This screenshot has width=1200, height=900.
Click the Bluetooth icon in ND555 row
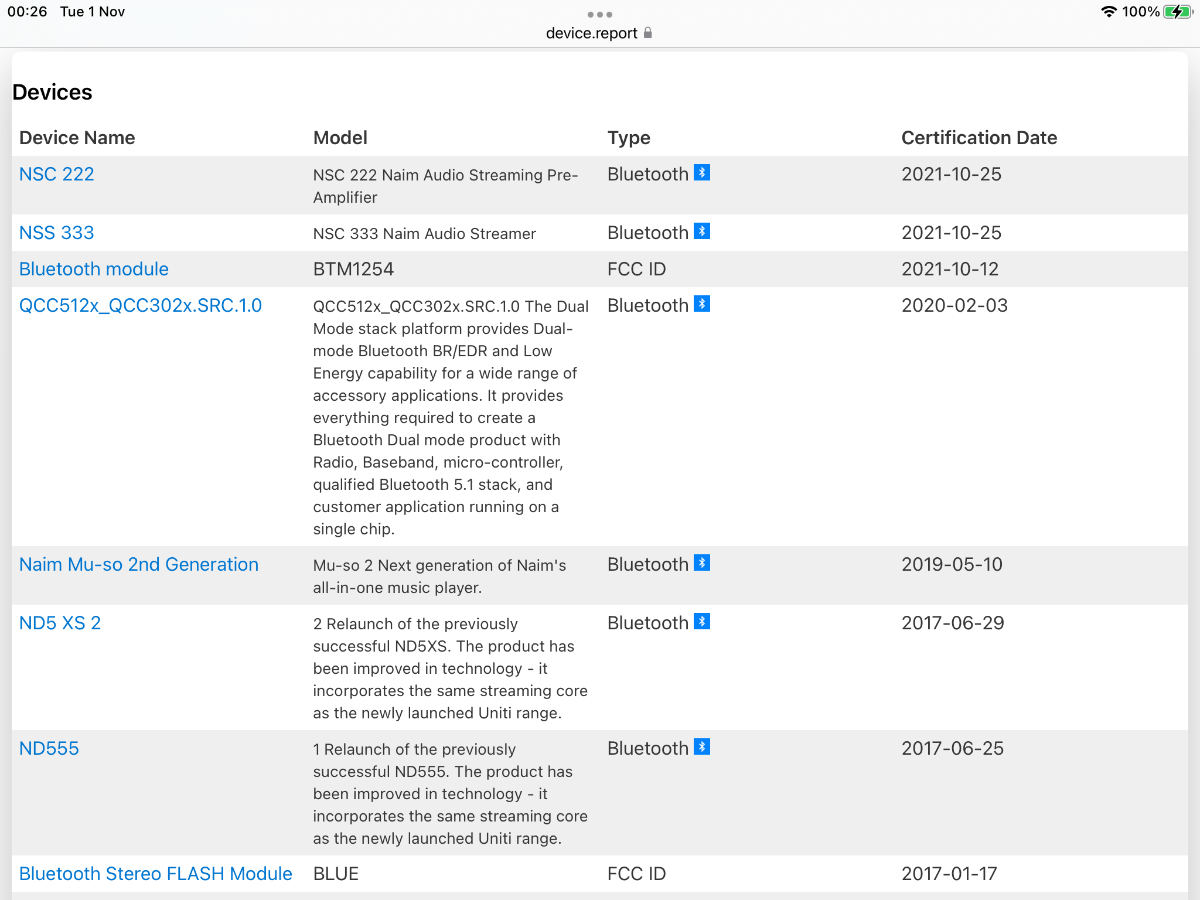tap(702, 747)
